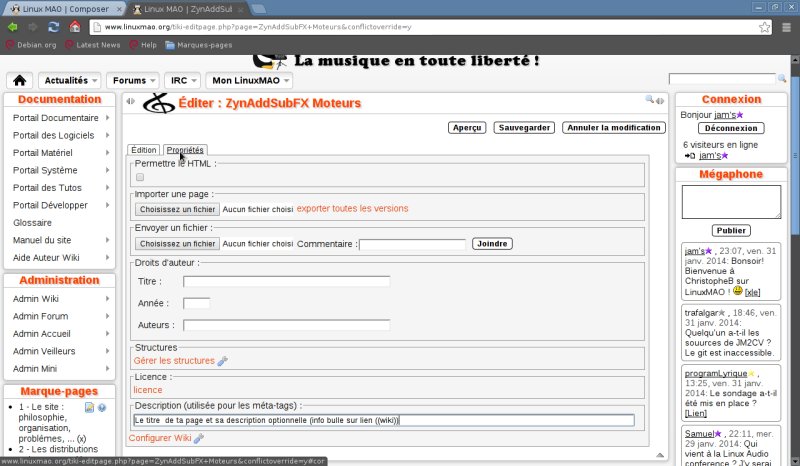The height and width of the screenshot is (466, 800).
Task: Open the Debian.org bookmark
Action: pos(31,45)
